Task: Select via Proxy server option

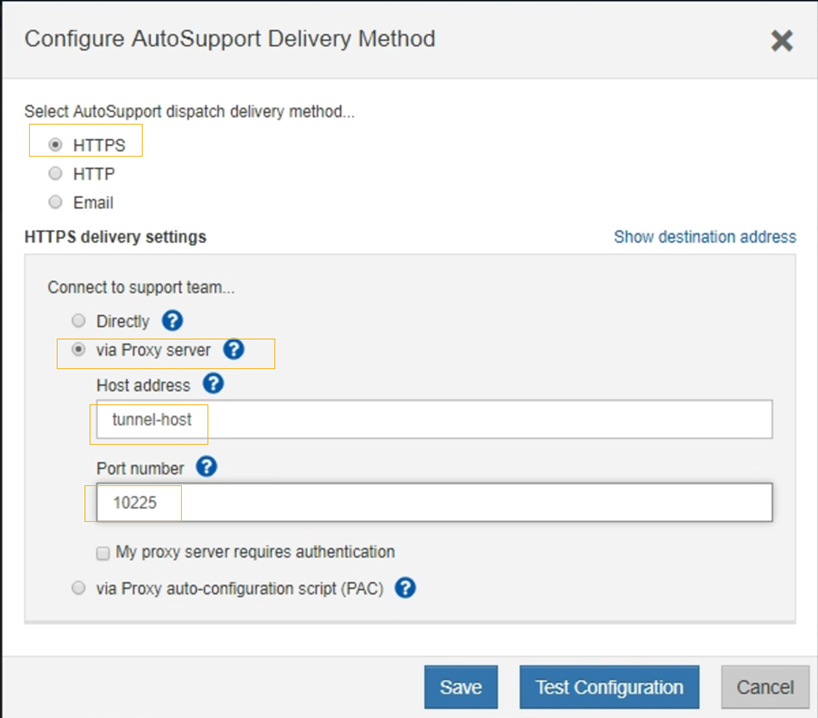Action: 79,350
